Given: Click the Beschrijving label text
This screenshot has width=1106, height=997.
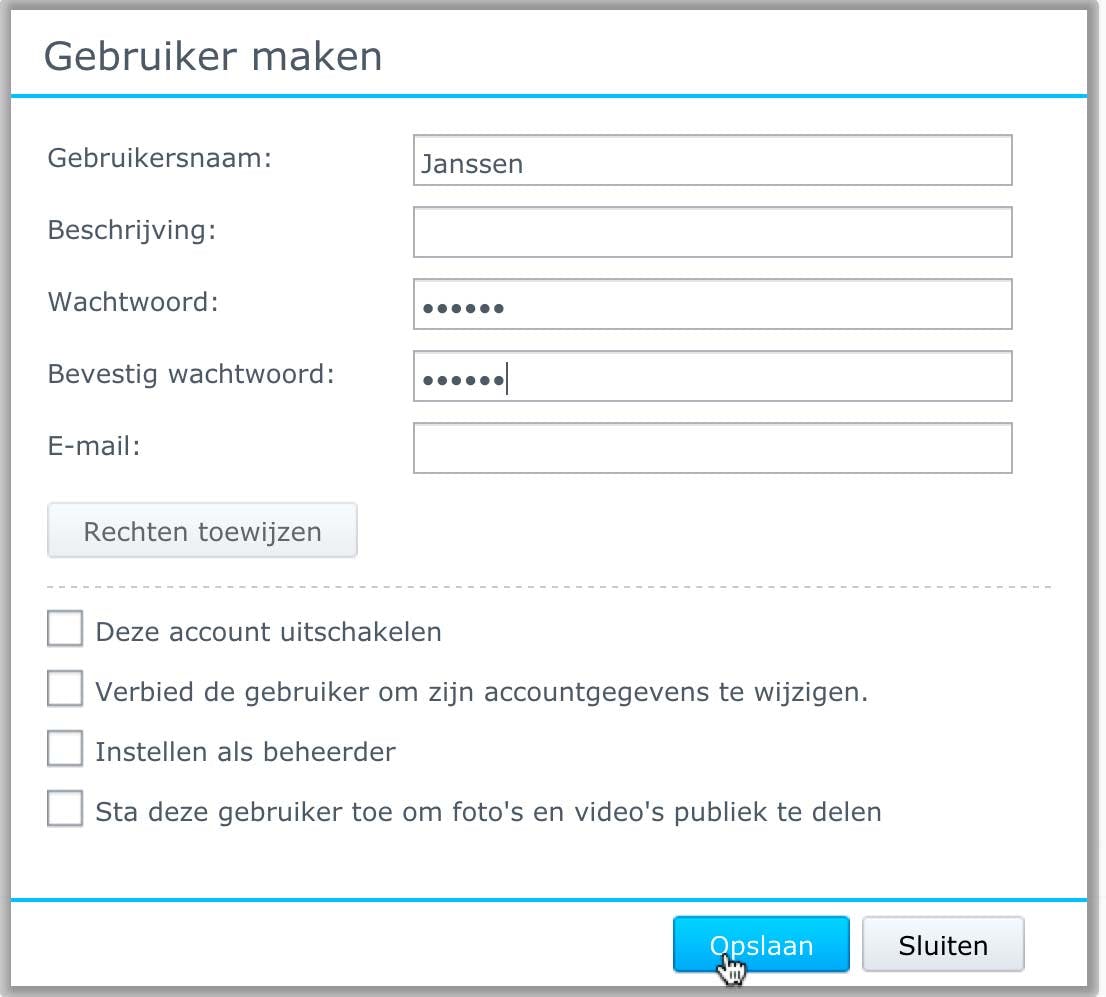Looking at the screenshot, I should coord(132,230).
